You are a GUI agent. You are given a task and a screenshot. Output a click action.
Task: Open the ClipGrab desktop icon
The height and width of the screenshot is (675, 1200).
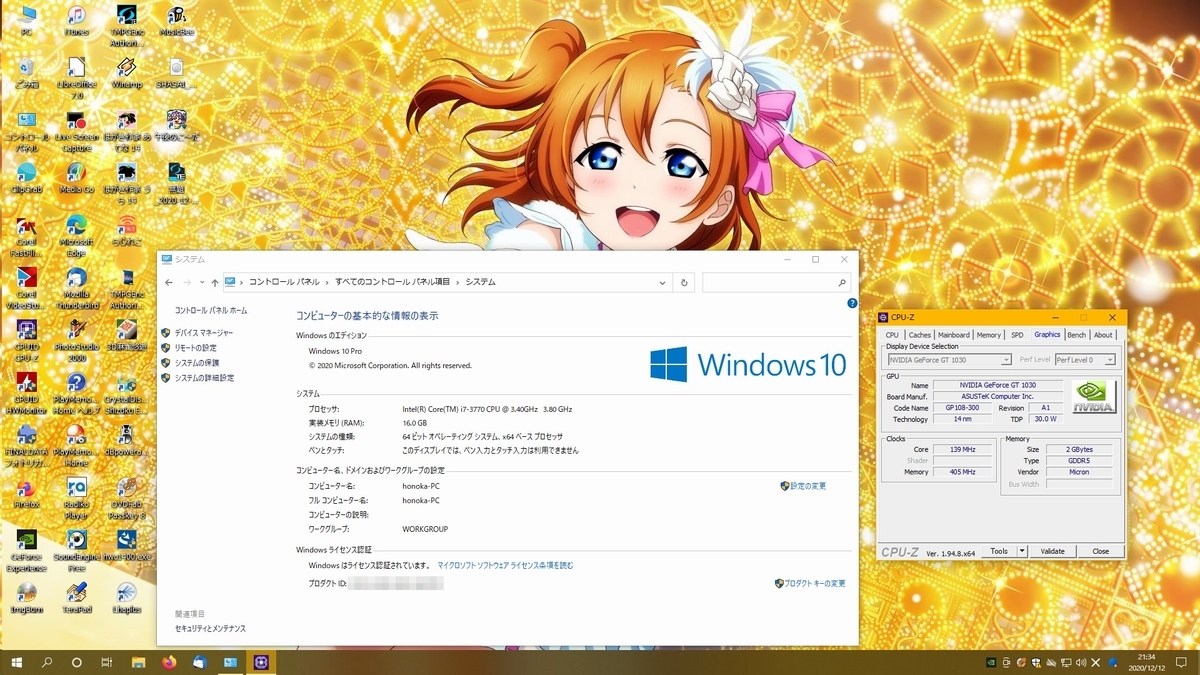click(27, 179)
